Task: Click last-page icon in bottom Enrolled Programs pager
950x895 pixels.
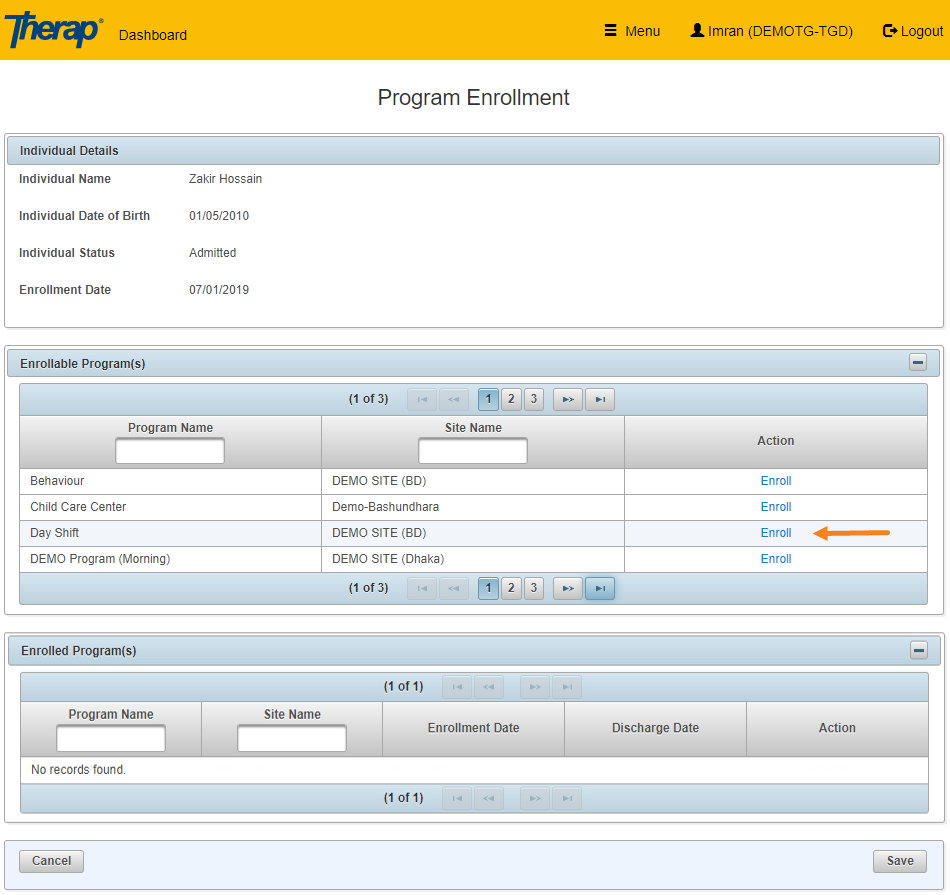Action: point(567,799)
